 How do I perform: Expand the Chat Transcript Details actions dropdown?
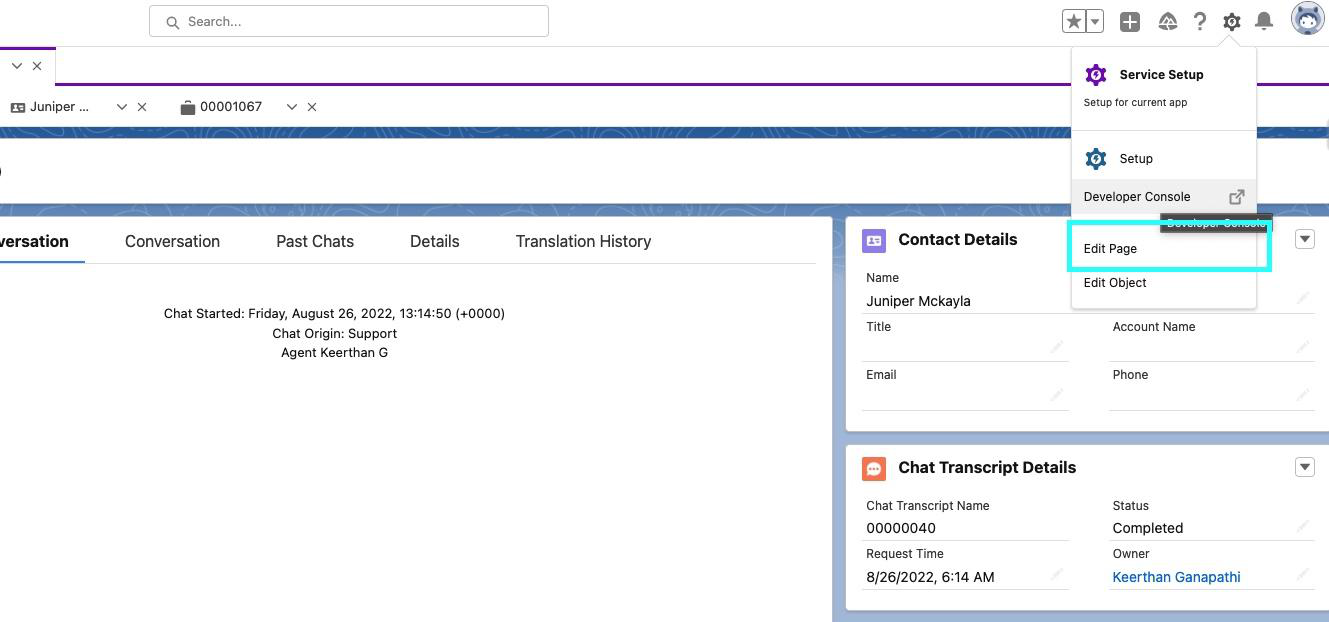[1304, 467]
